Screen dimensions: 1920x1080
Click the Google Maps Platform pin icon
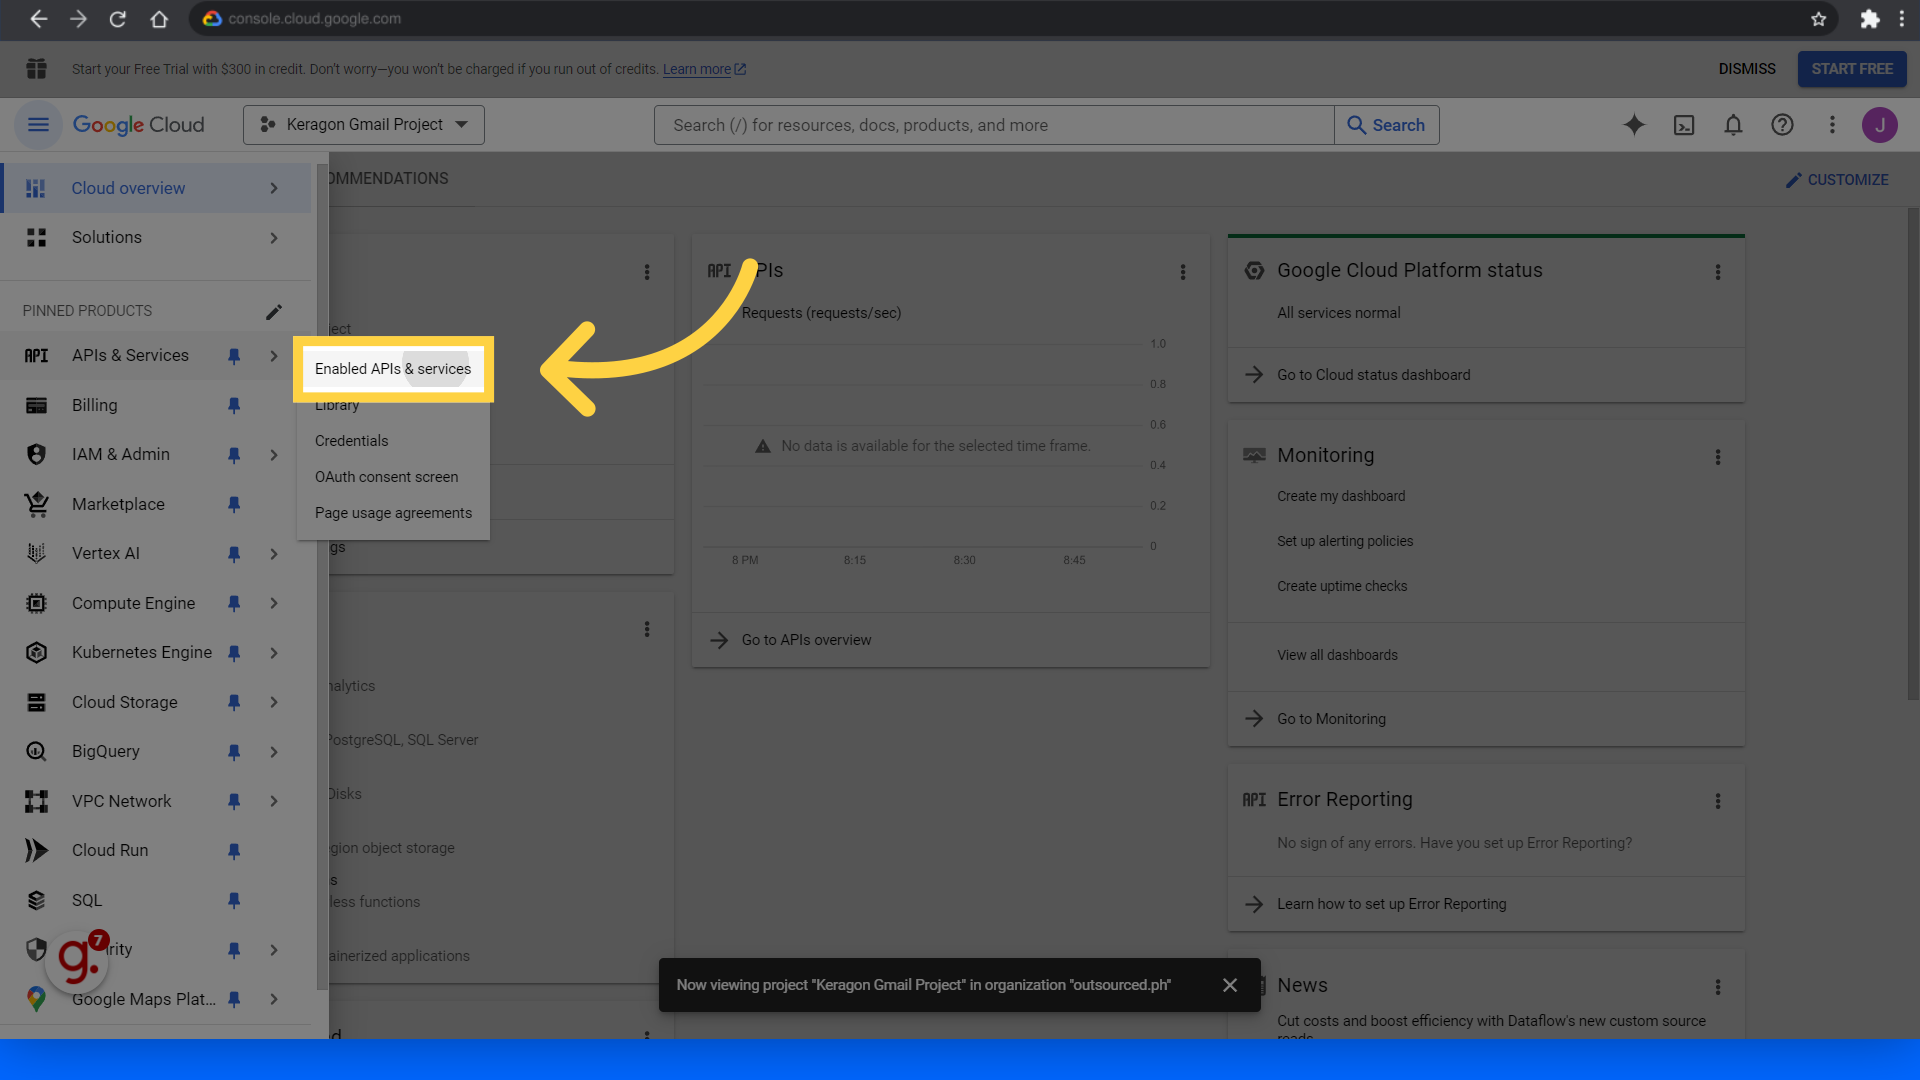coord(37,999)
